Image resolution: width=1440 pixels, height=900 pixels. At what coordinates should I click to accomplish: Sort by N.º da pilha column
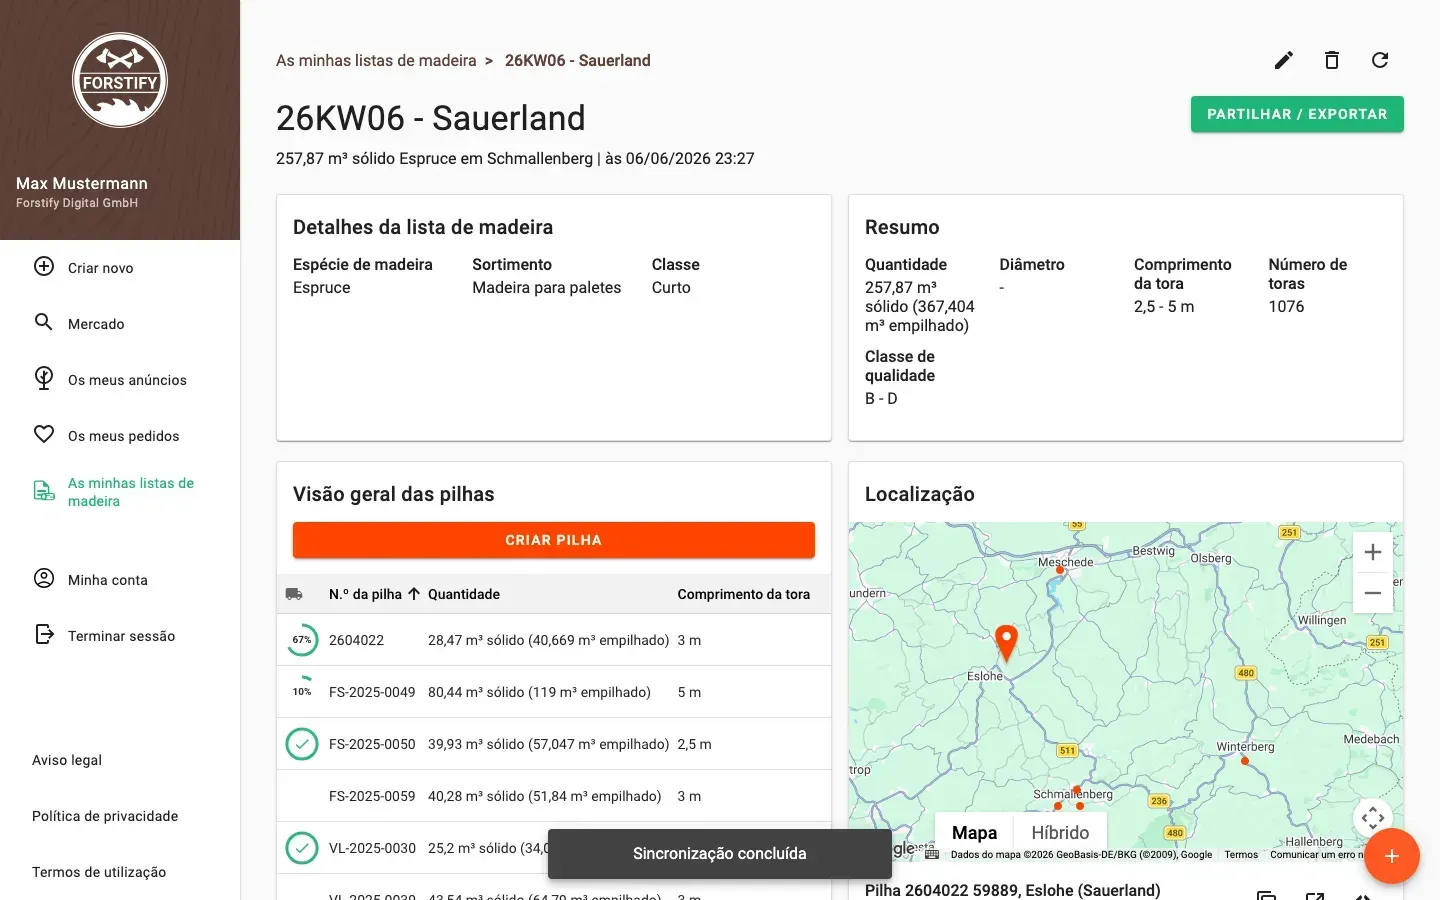coord(374,594)
